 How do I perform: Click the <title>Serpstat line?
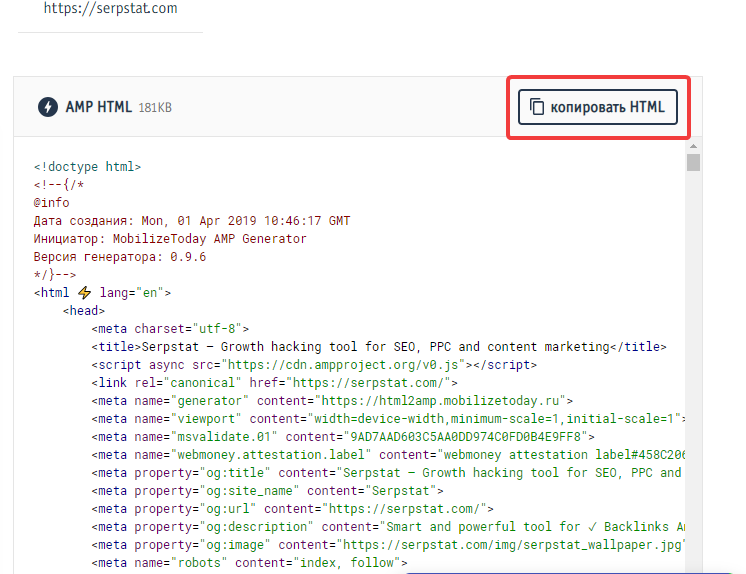click(379, 347)
